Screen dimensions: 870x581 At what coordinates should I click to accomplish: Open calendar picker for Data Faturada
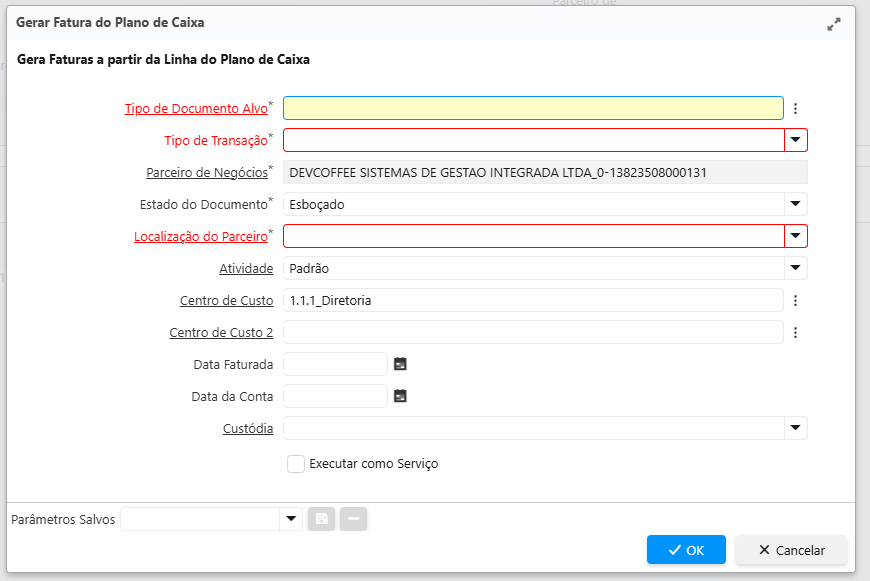point(400,364)
